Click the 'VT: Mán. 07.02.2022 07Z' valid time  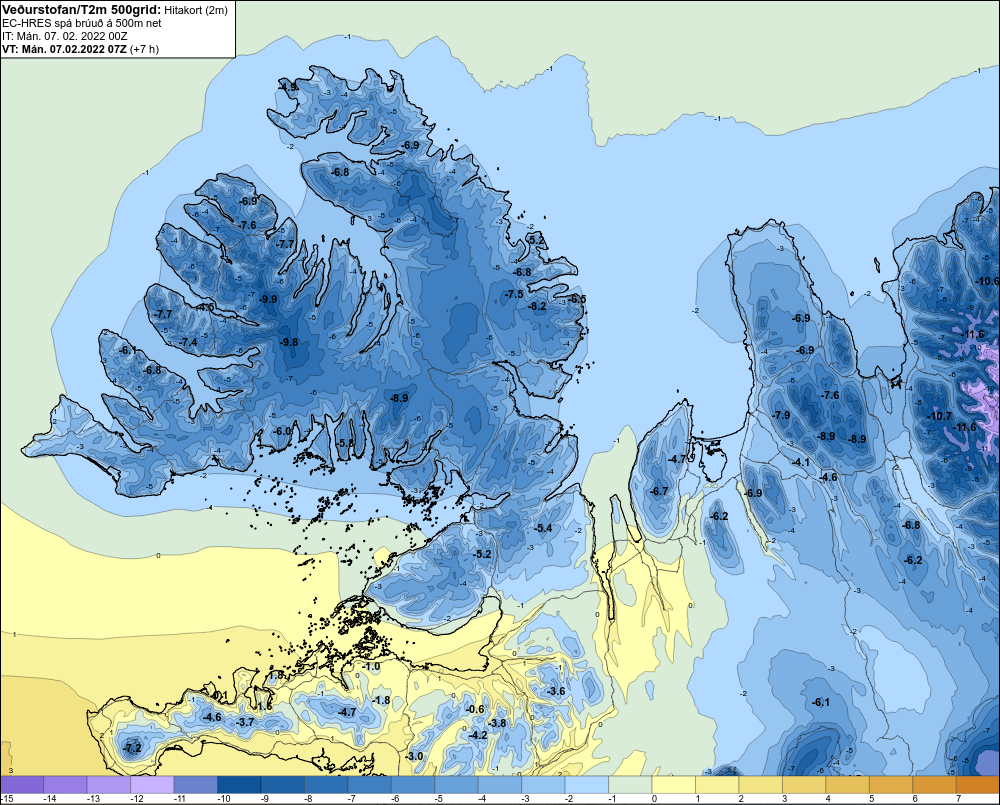pyautogui.click(x=64, y=49)
